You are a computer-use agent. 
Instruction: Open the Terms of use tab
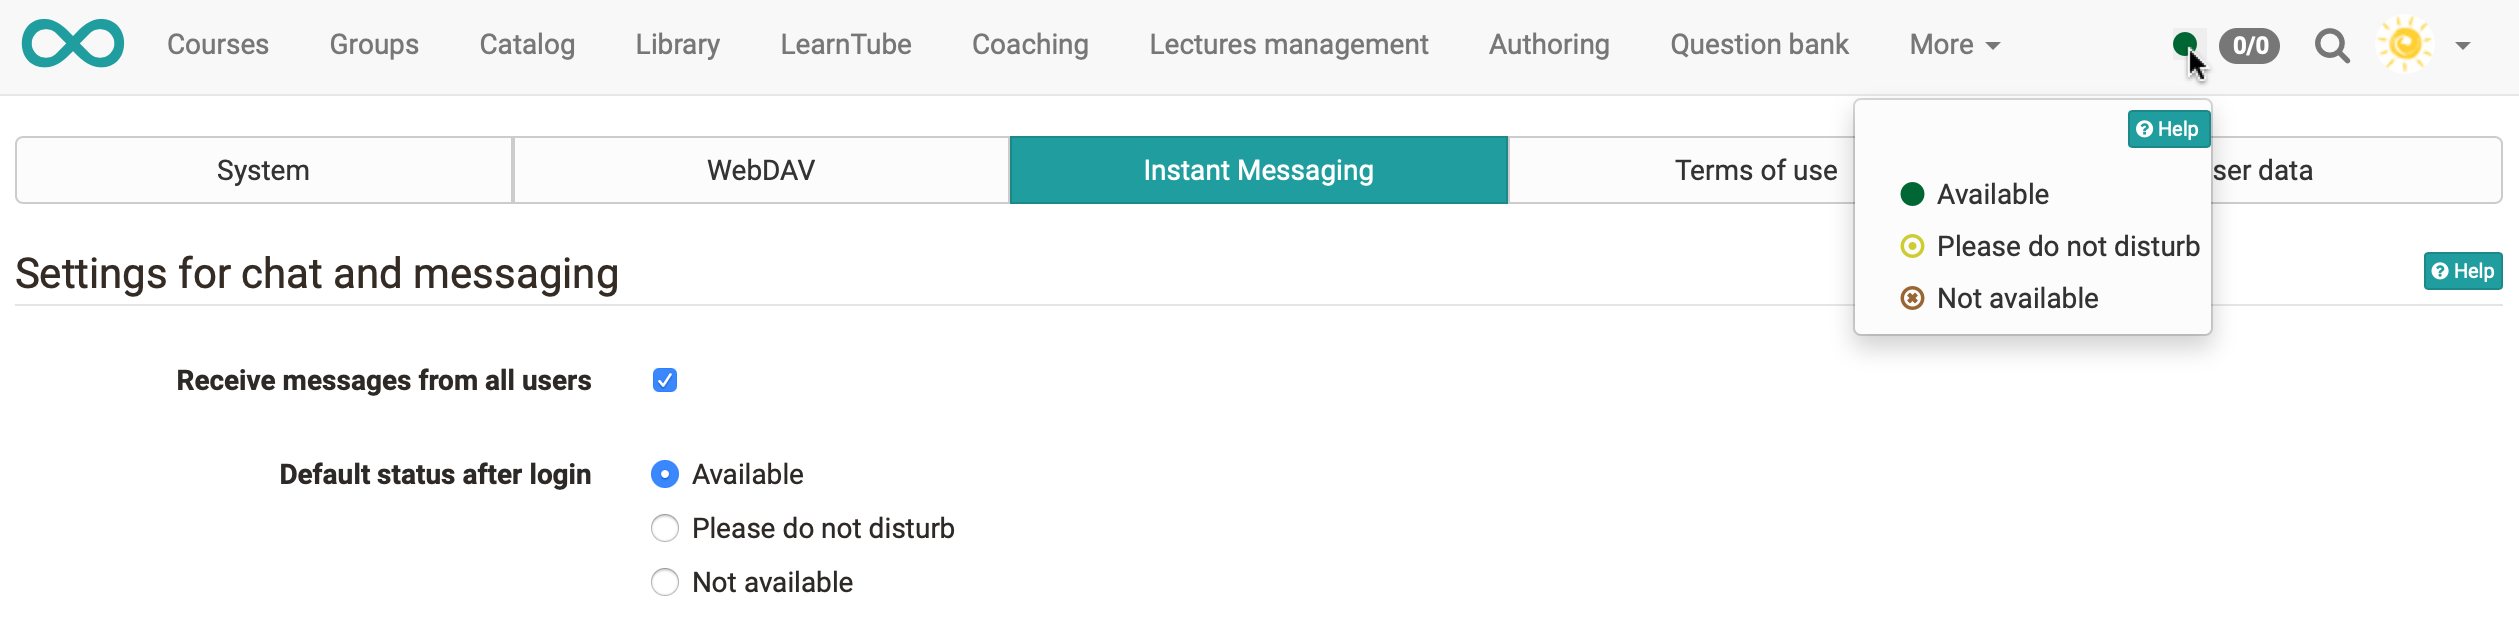tap(1700, 170)
